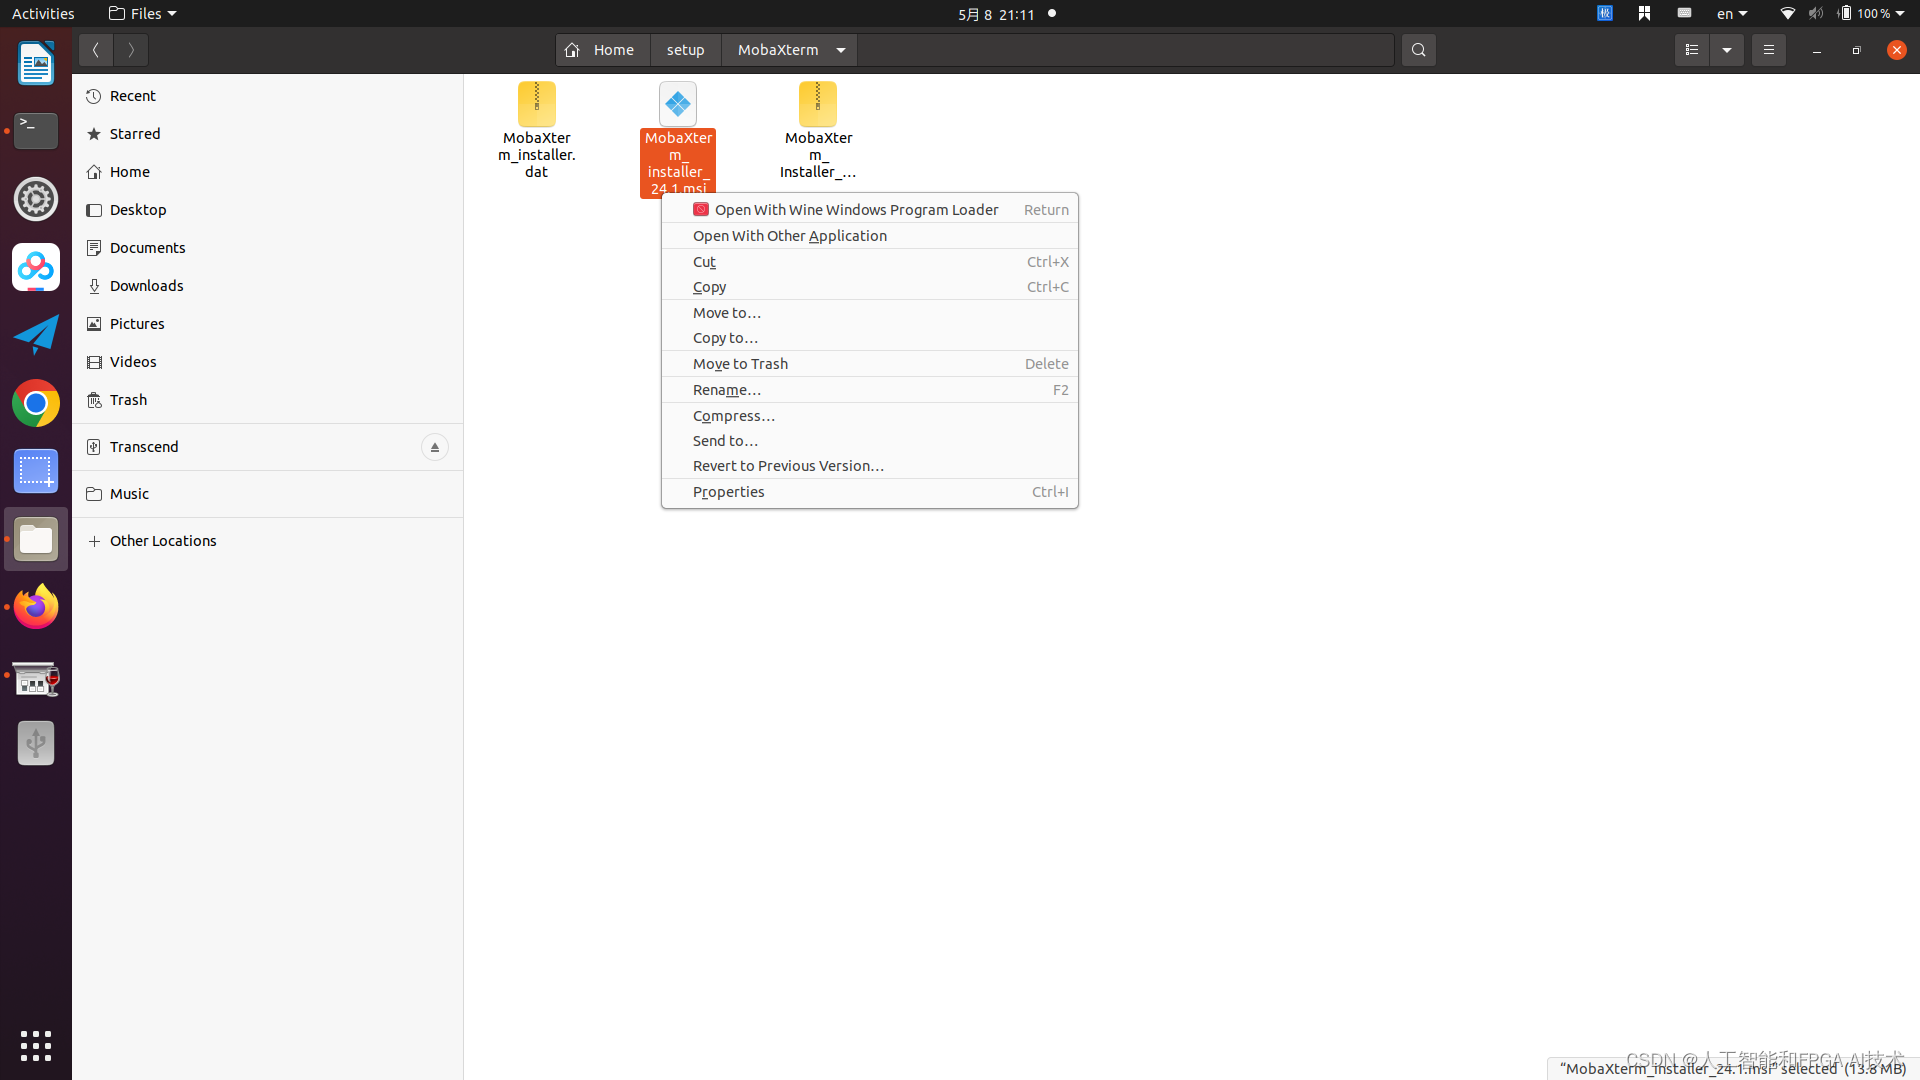Viewport: 1920px width, 1080px height.
Task: Open Music in the sidebar
Action: click(x=268, y=494)
